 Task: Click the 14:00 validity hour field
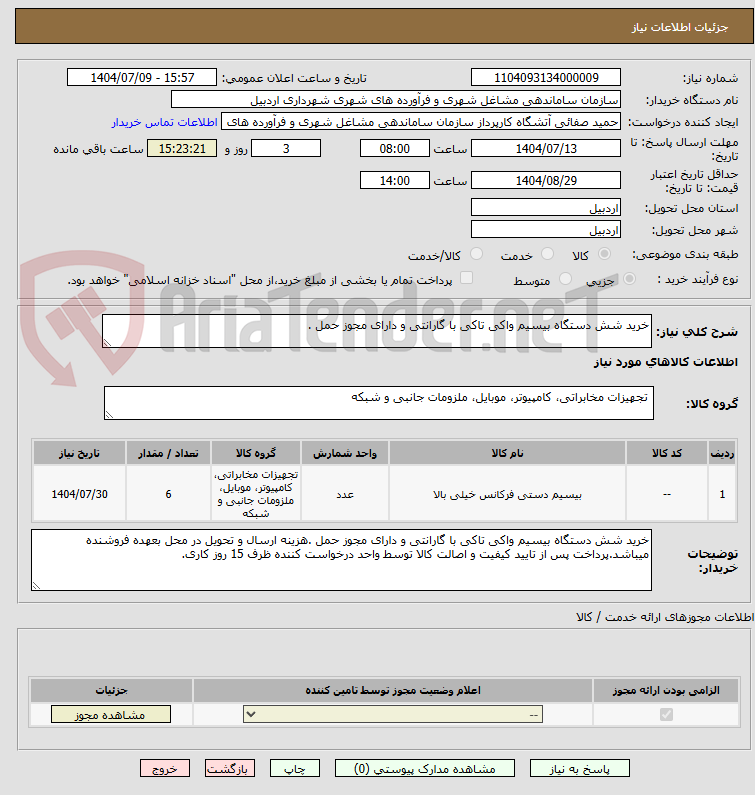point(394,180)
